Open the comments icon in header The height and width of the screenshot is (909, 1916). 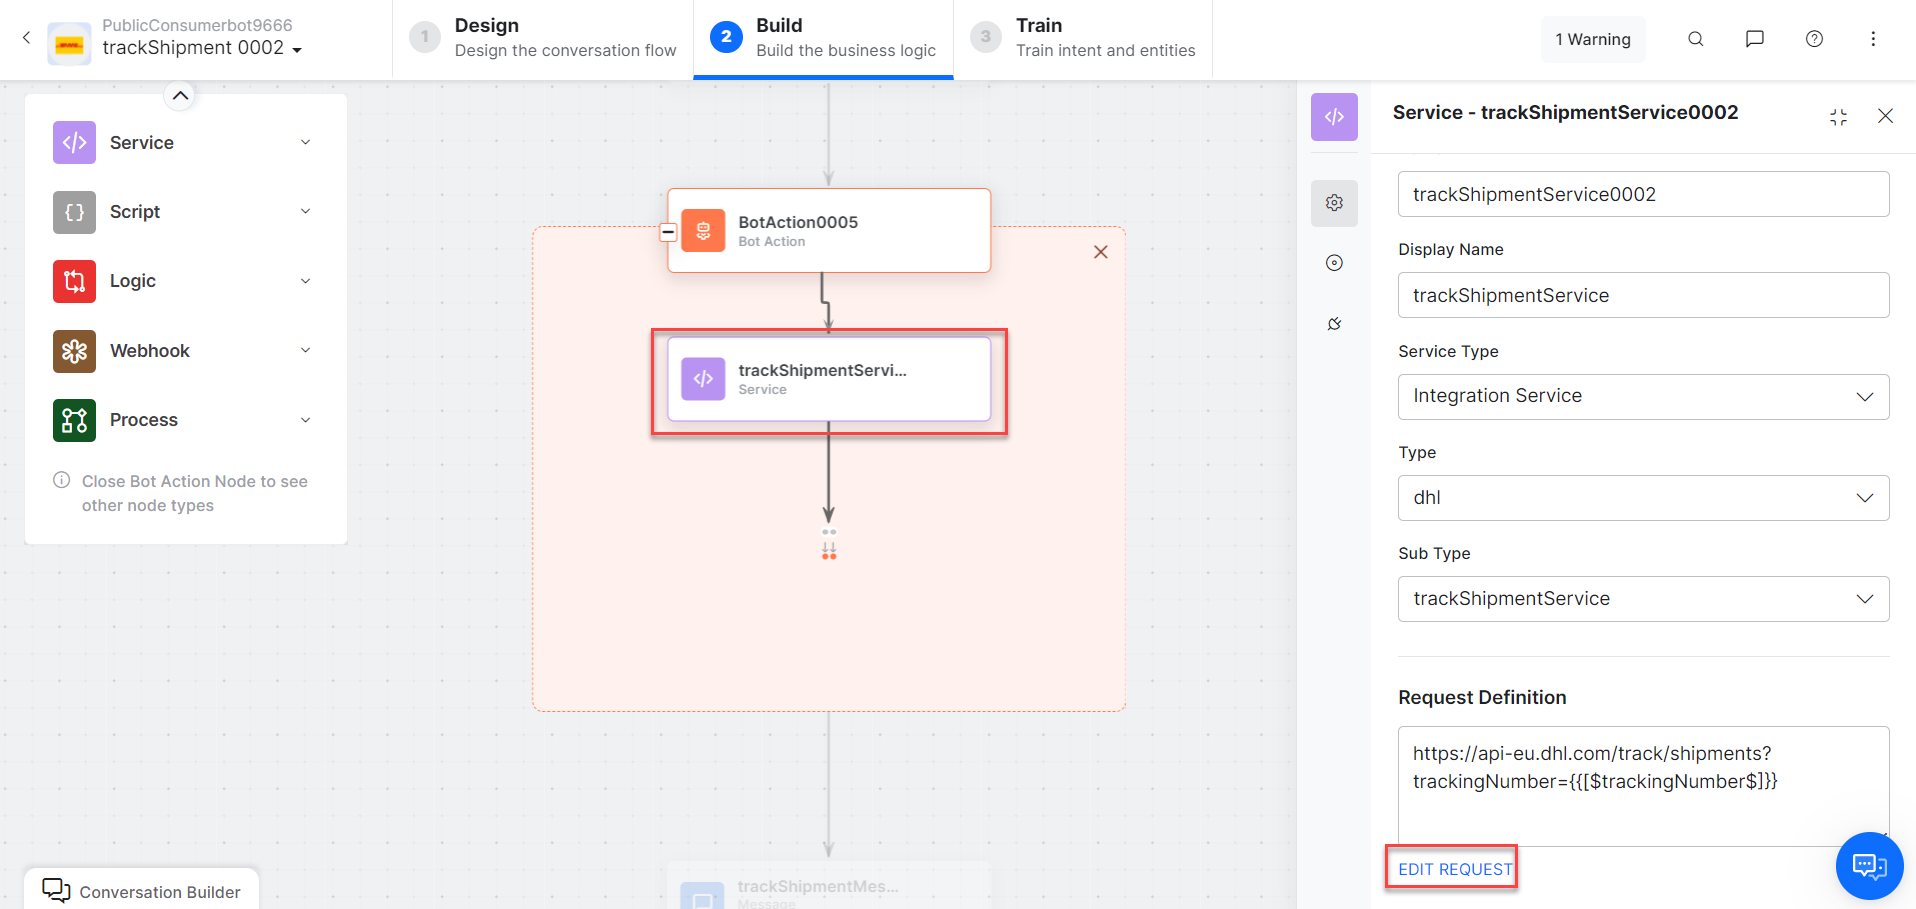click(1754, 39)
